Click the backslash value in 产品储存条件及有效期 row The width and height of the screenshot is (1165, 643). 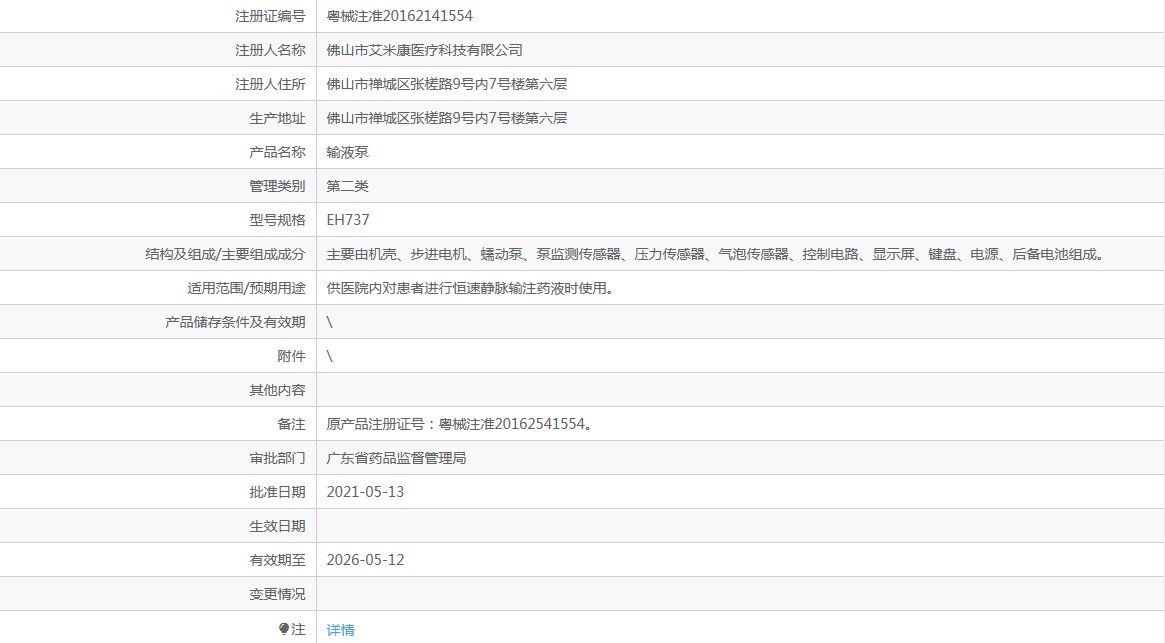330,322
